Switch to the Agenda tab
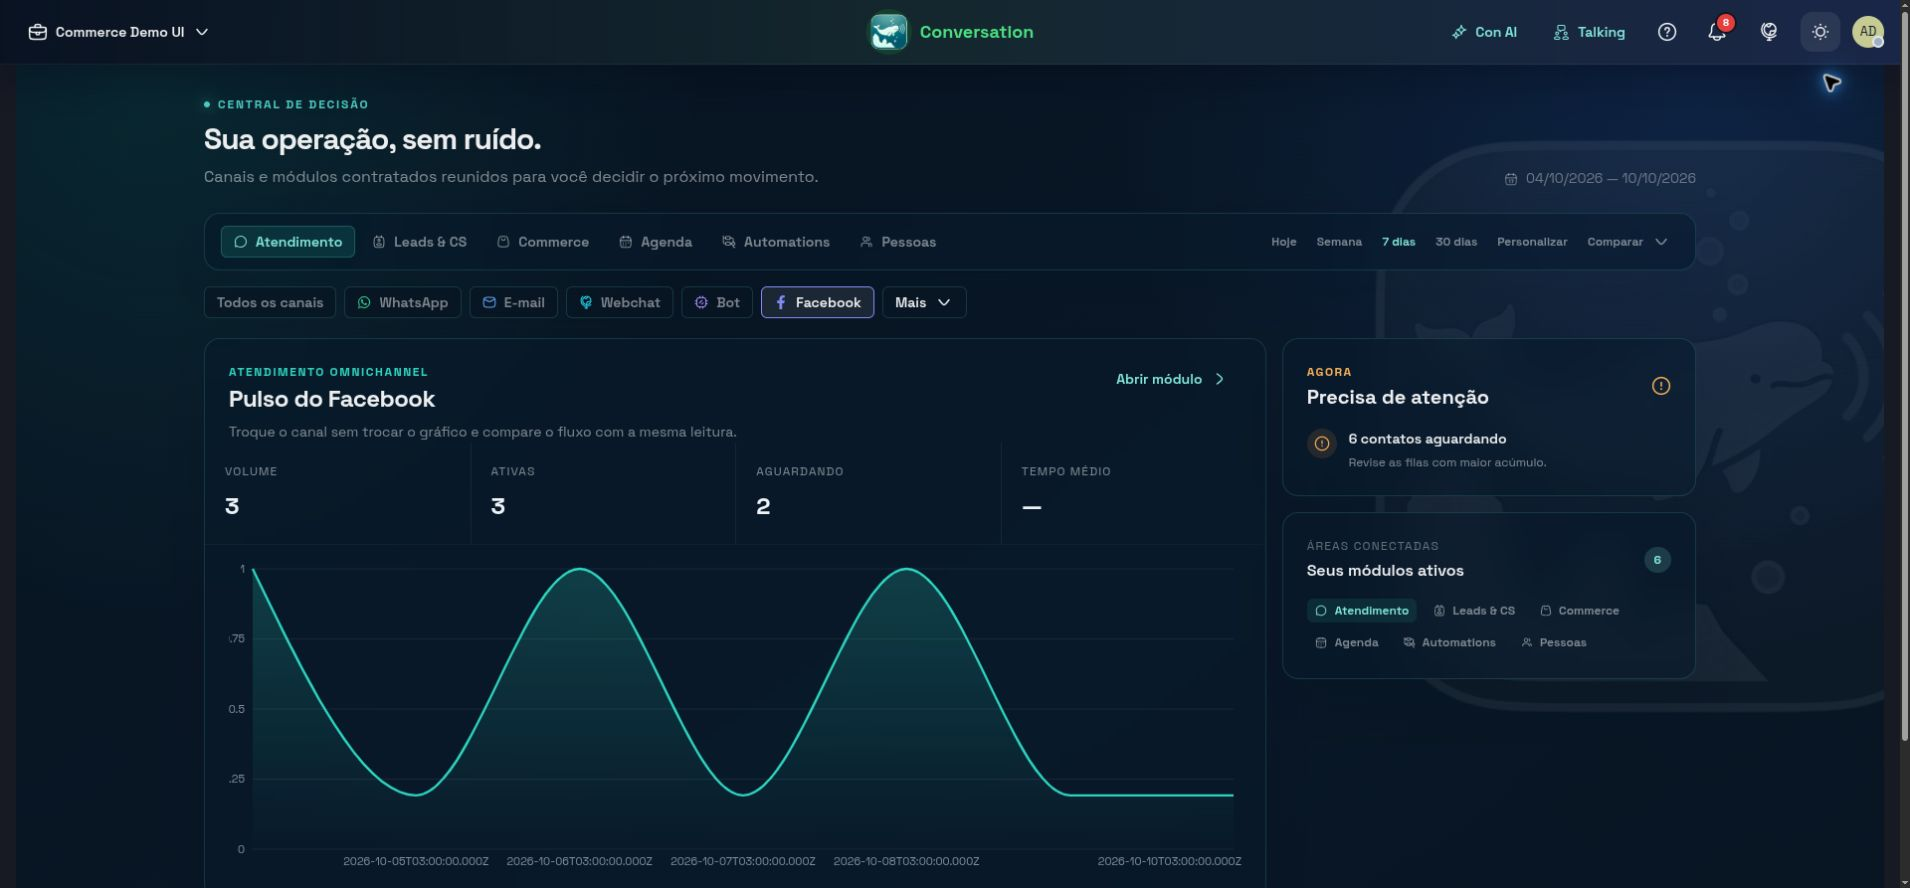Viewport: 1910px width, 888px height. click(x=655, y=242)
